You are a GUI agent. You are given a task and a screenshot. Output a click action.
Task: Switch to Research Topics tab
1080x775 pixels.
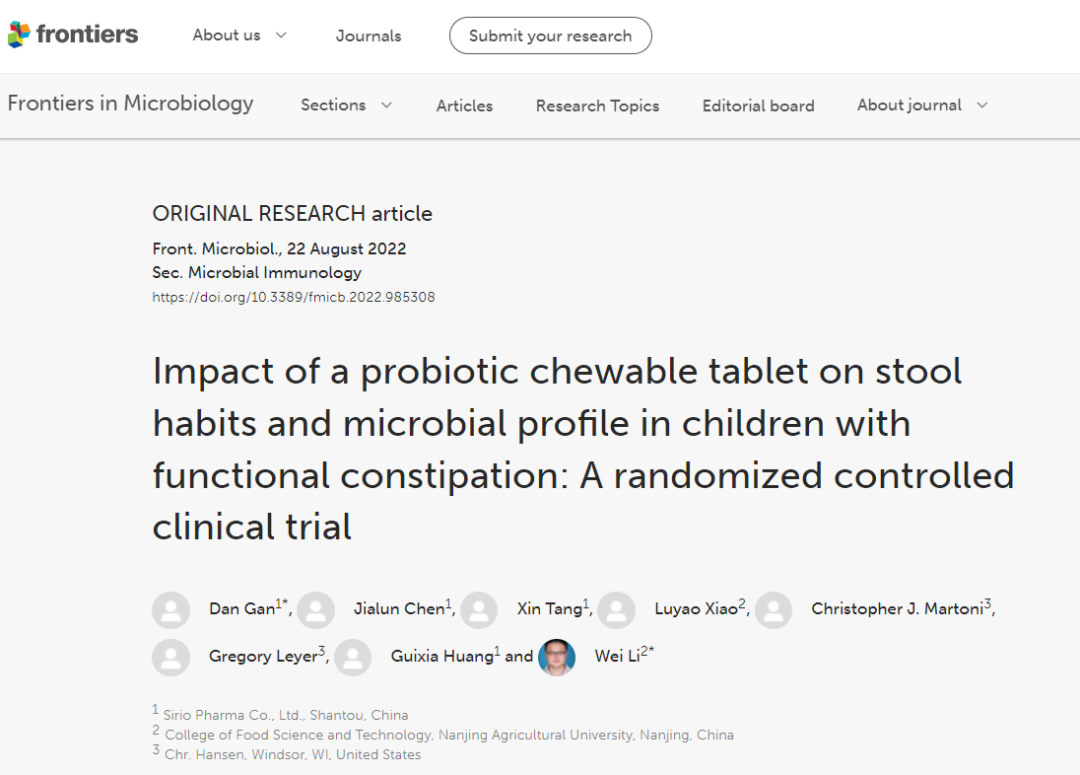click(597, 105)
